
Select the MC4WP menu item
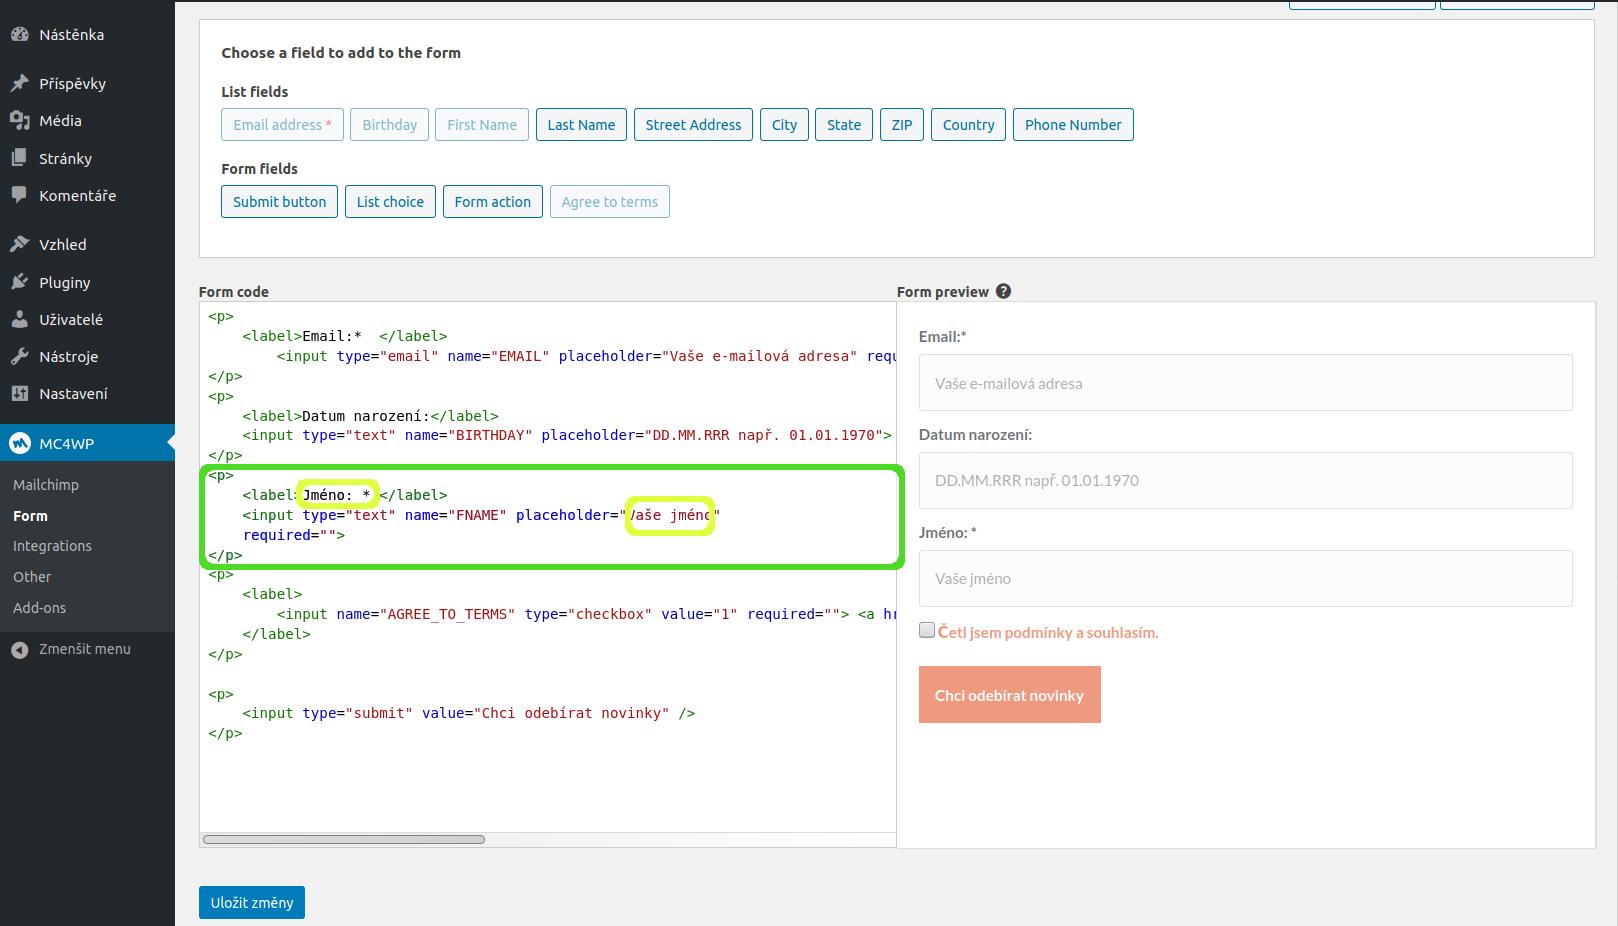coord(87,443)
